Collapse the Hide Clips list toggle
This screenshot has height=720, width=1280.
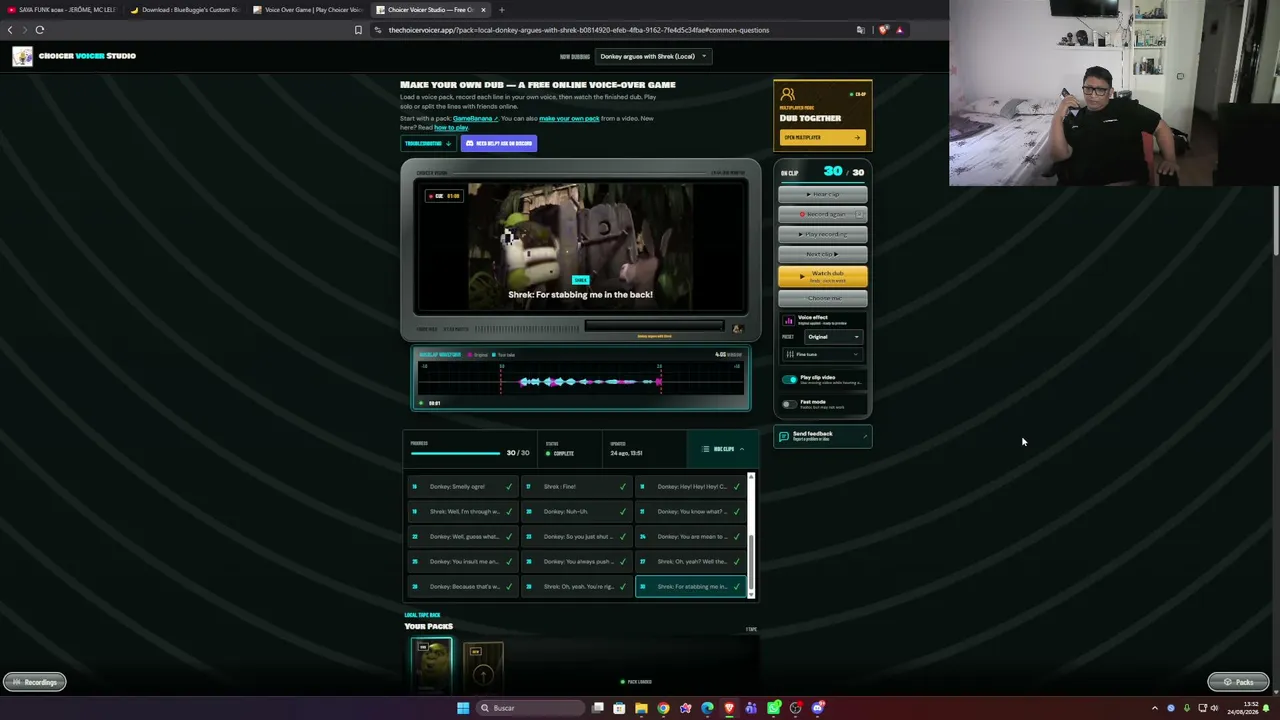pos(722,449)
